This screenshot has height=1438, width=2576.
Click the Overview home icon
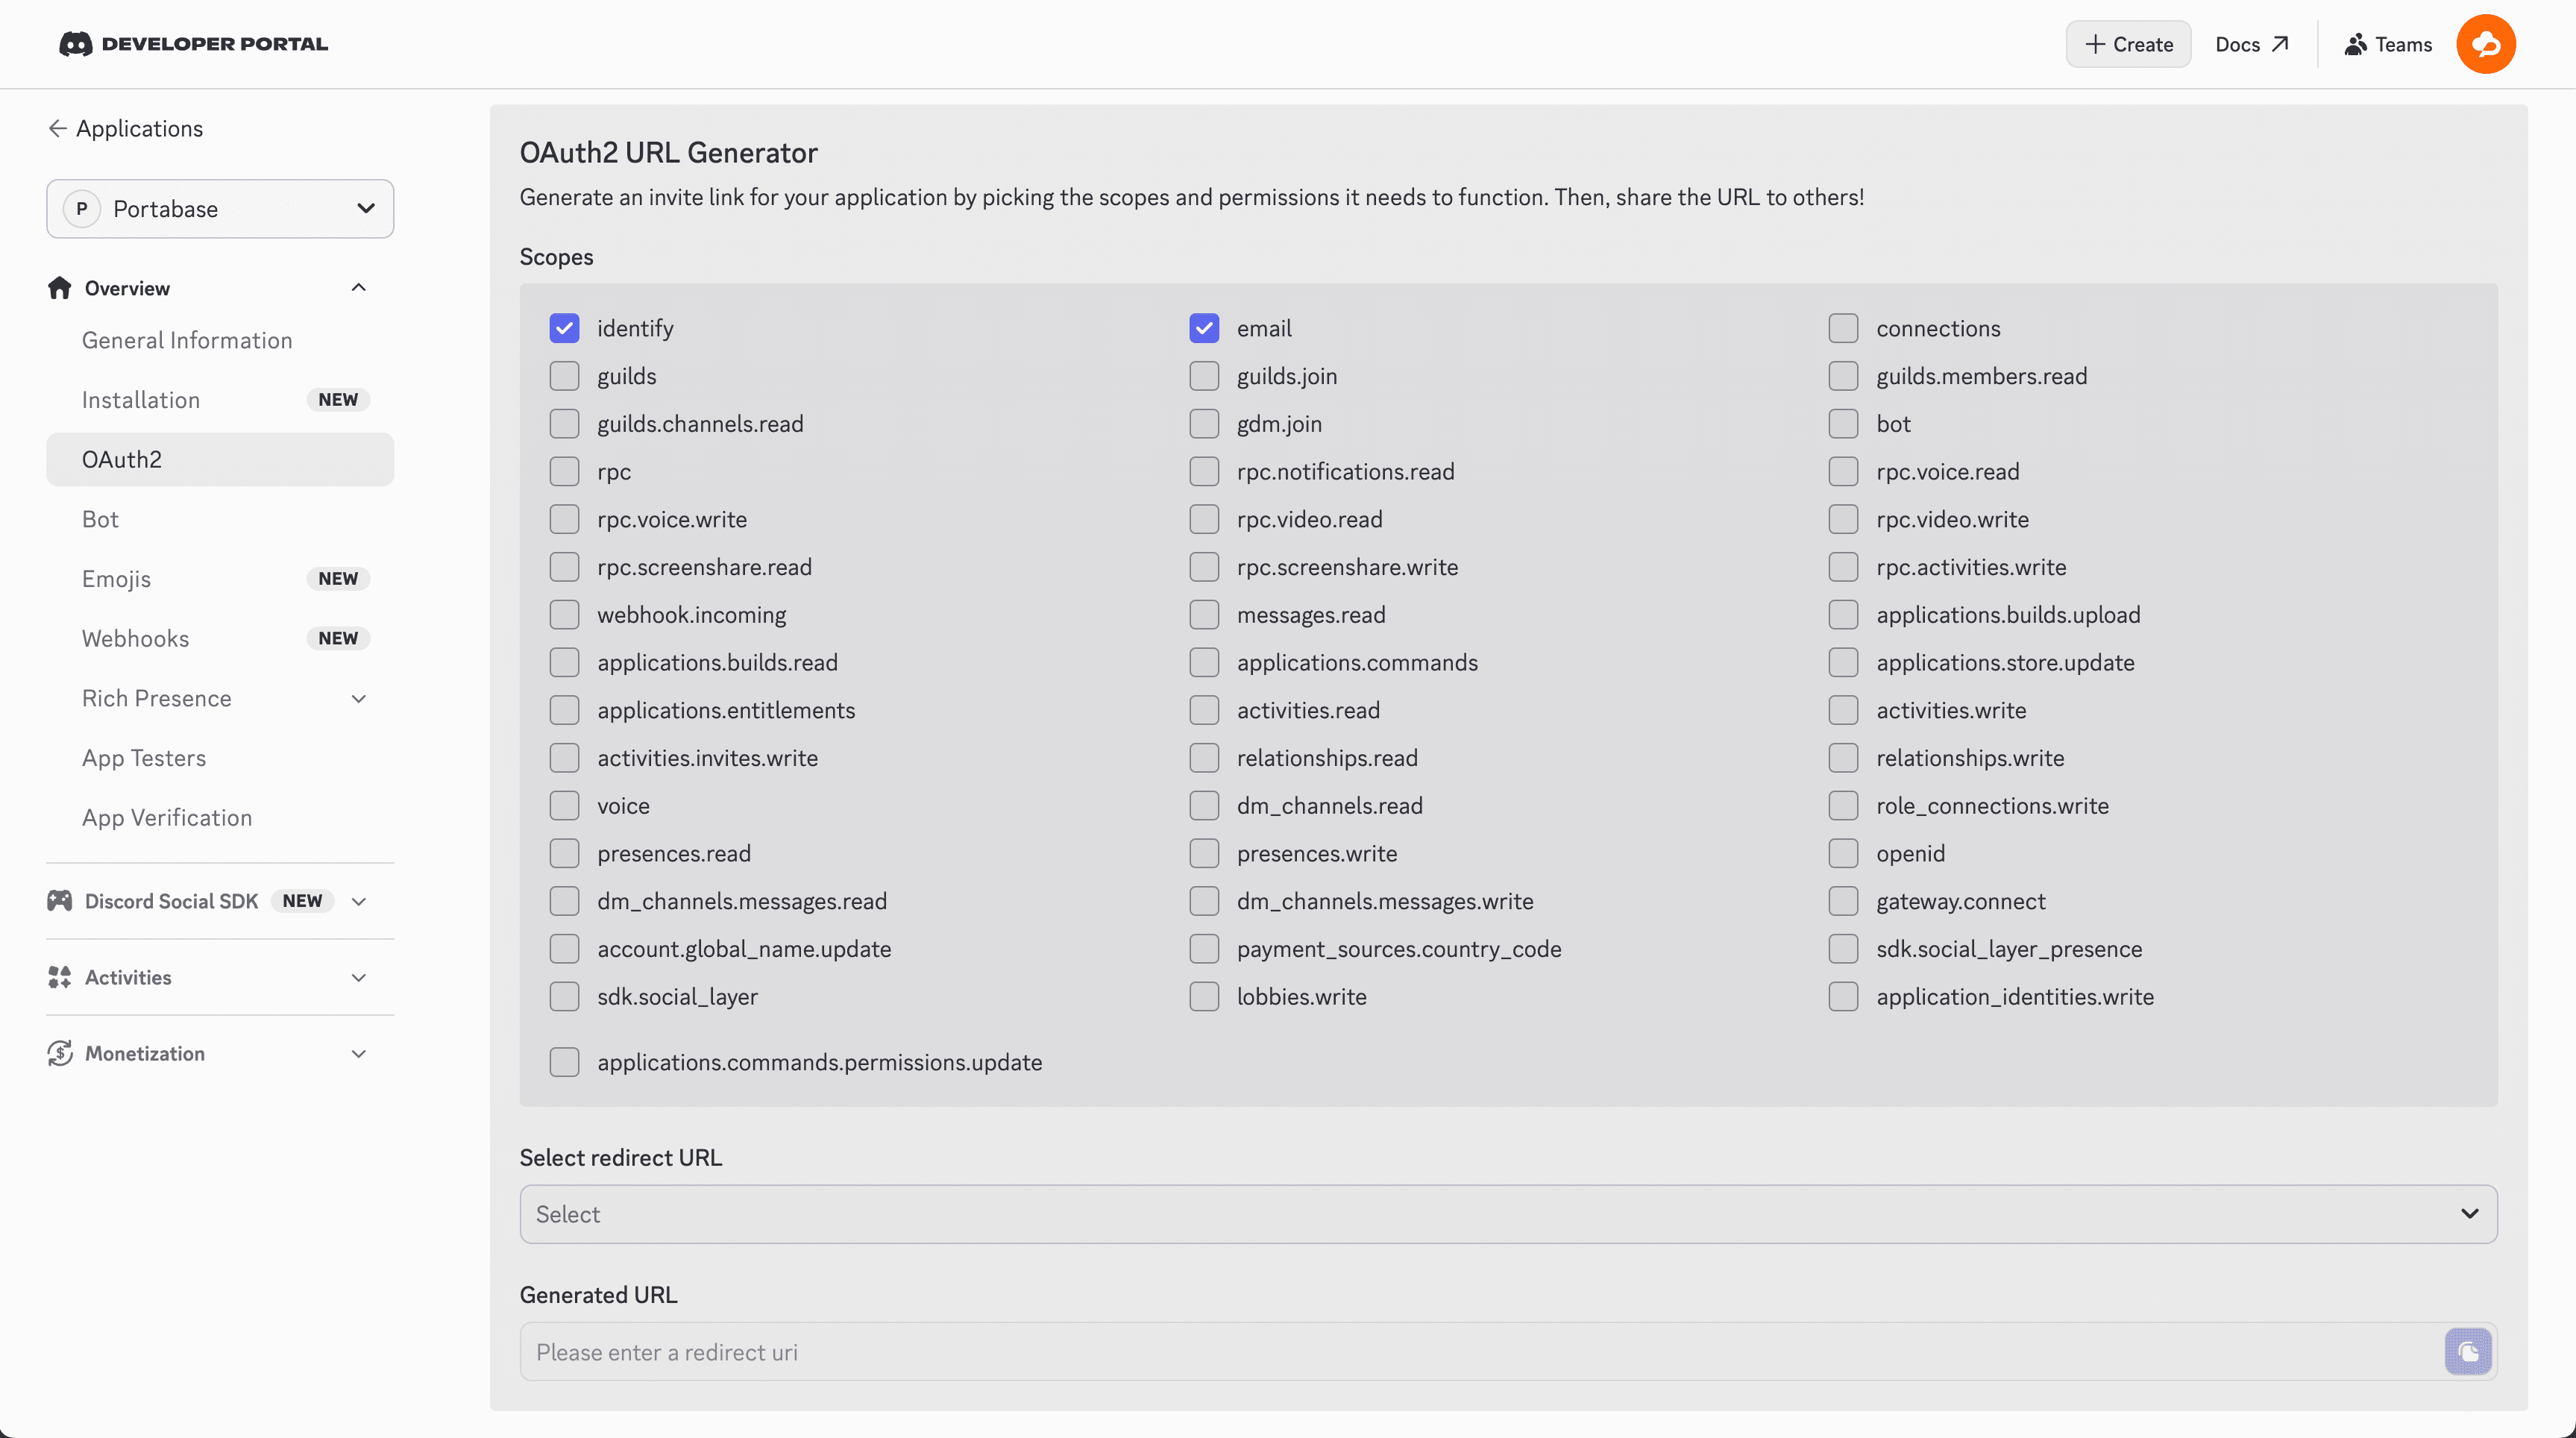point(59,288)
